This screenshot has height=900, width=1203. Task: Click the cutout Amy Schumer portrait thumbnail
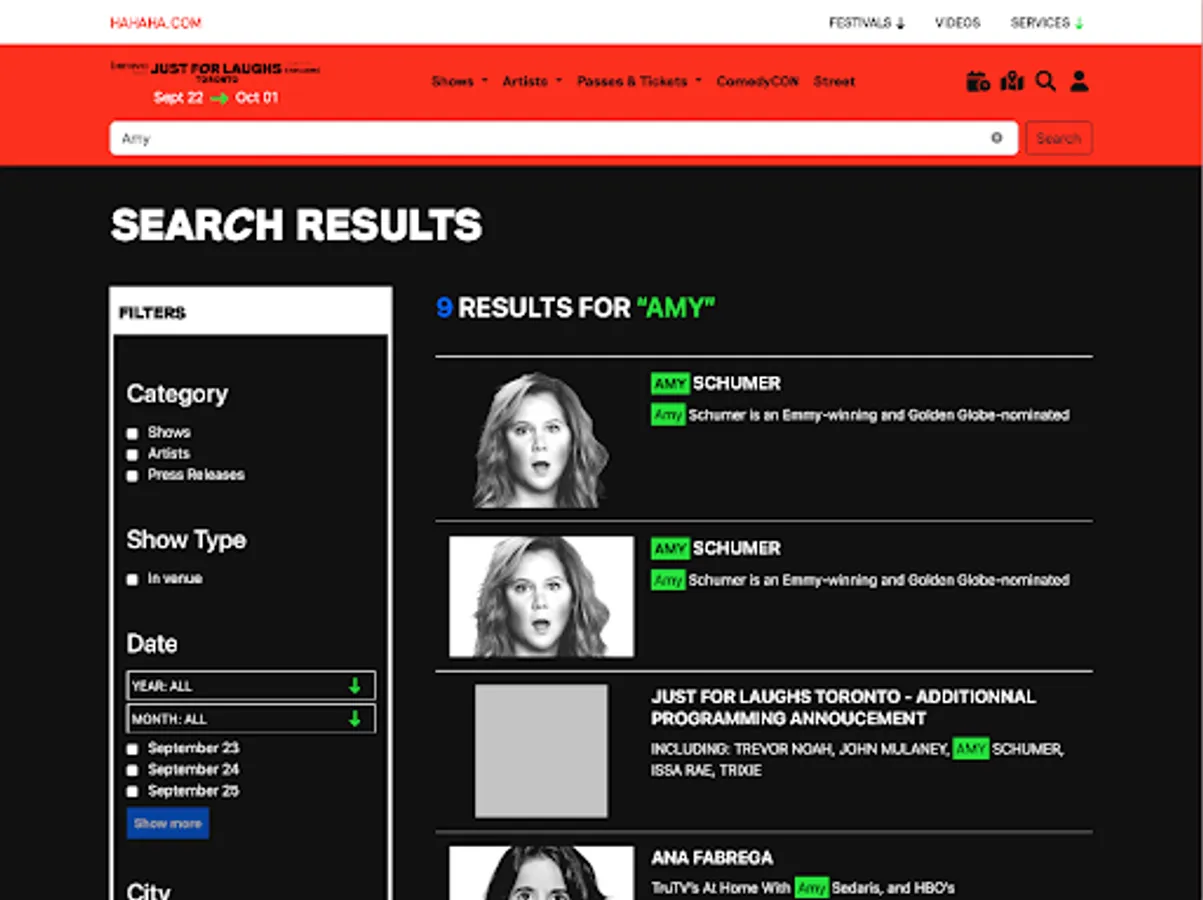541,440
